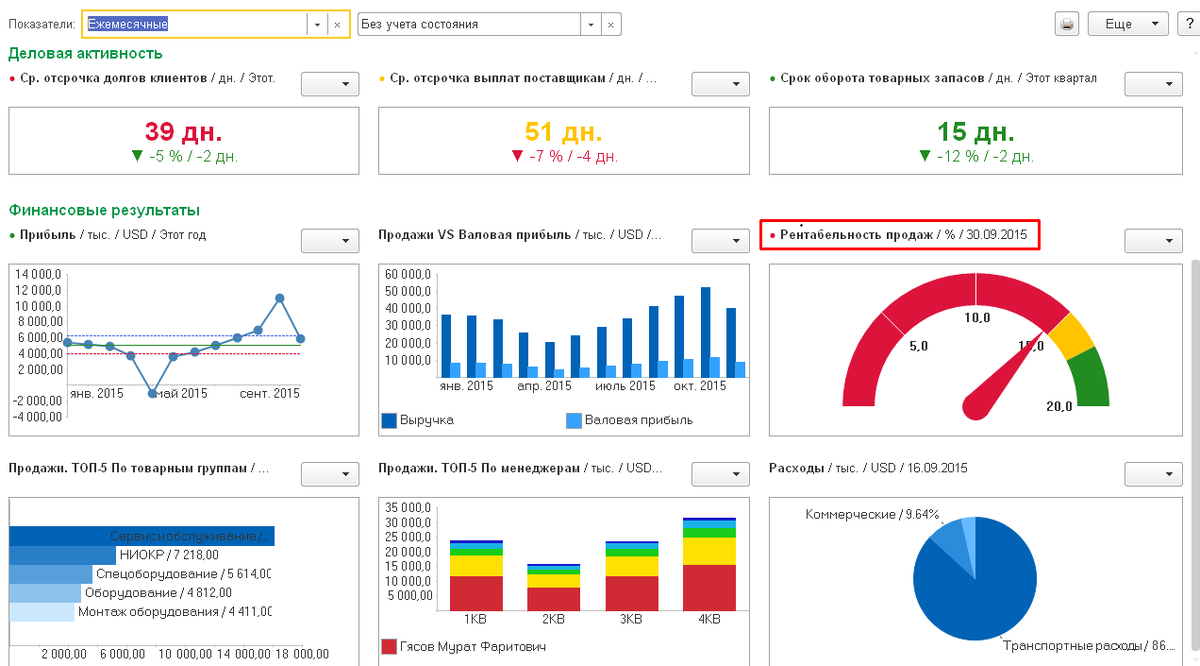Open dropdown for Прибыль chart
The height and width of the screenshot is (666, 1200).
click(330, 240)
